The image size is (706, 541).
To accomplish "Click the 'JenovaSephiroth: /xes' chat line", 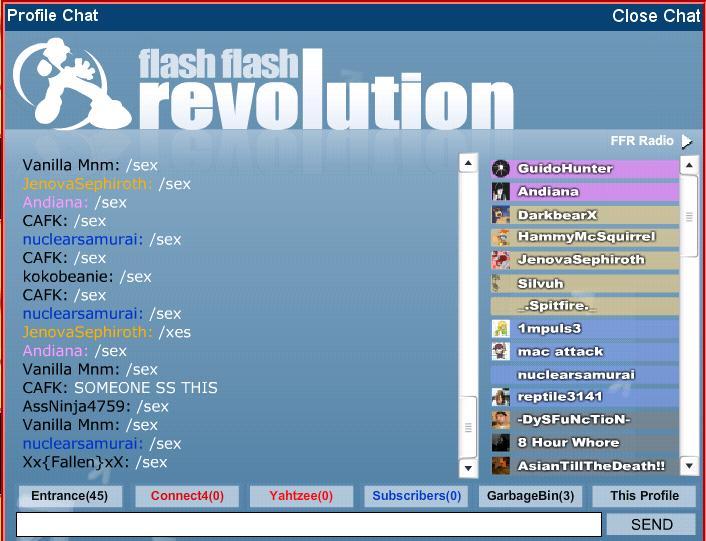I will click(107, 333).
